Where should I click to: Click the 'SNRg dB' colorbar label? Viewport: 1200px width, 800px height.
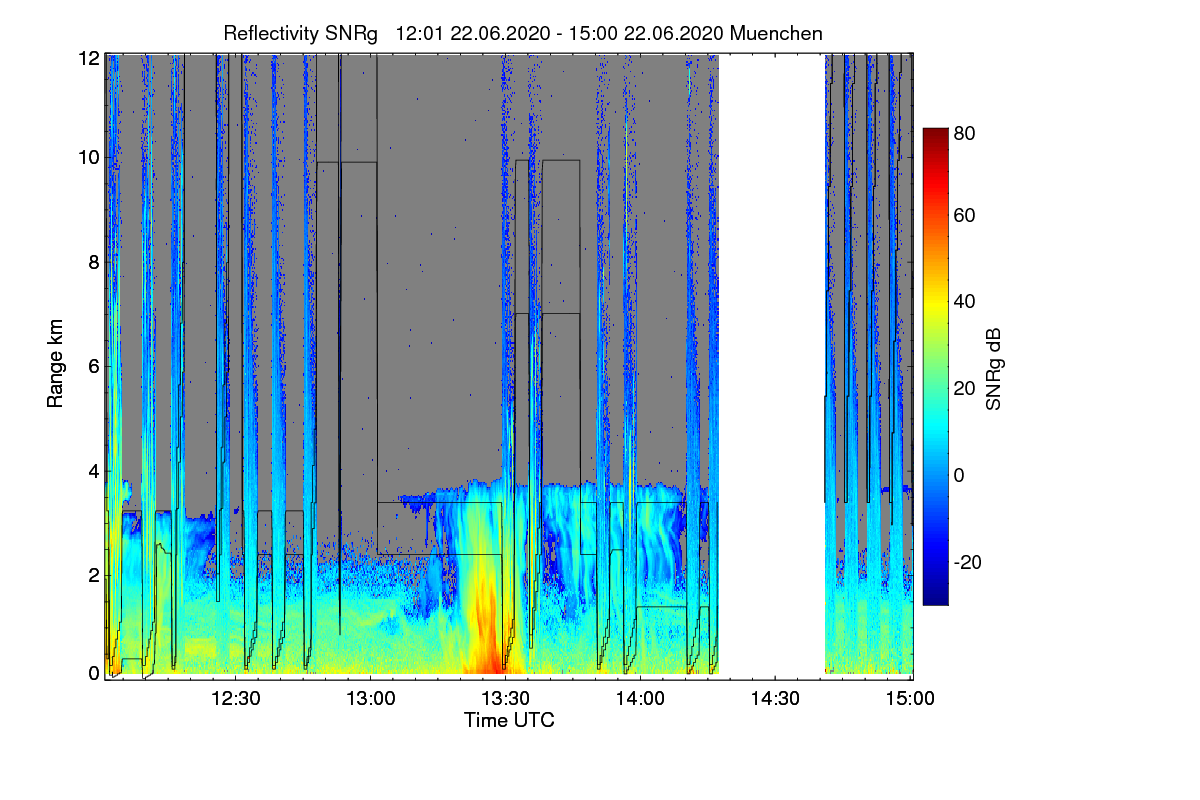[994, 368]
